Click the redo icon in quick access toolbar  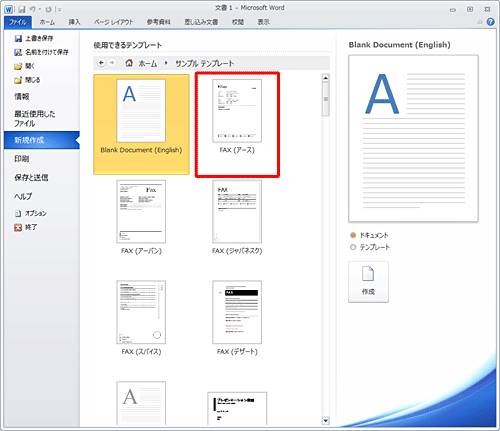point(48,9)
